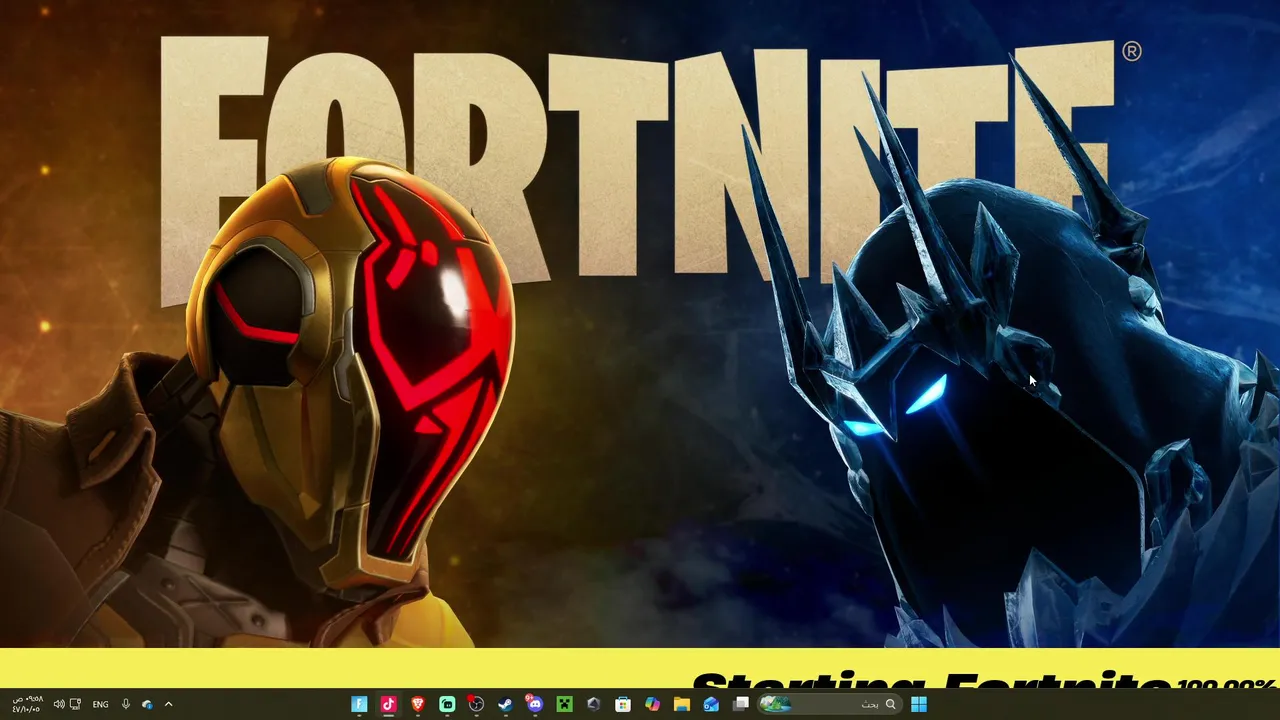Launch Brave browser from taskbar

pyautogui.click(x=418, y=704)
